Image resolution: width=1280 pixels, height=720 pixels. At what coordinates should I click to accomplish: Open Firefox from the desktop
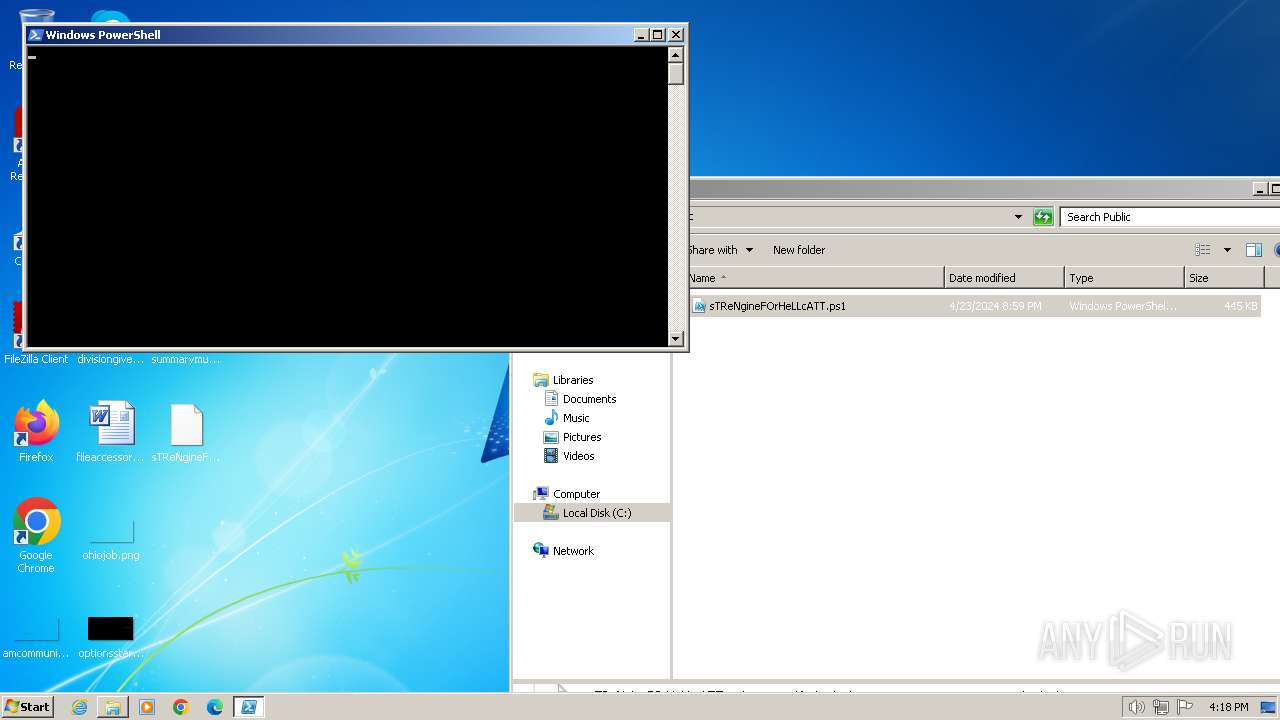click(x=36, y=430)
